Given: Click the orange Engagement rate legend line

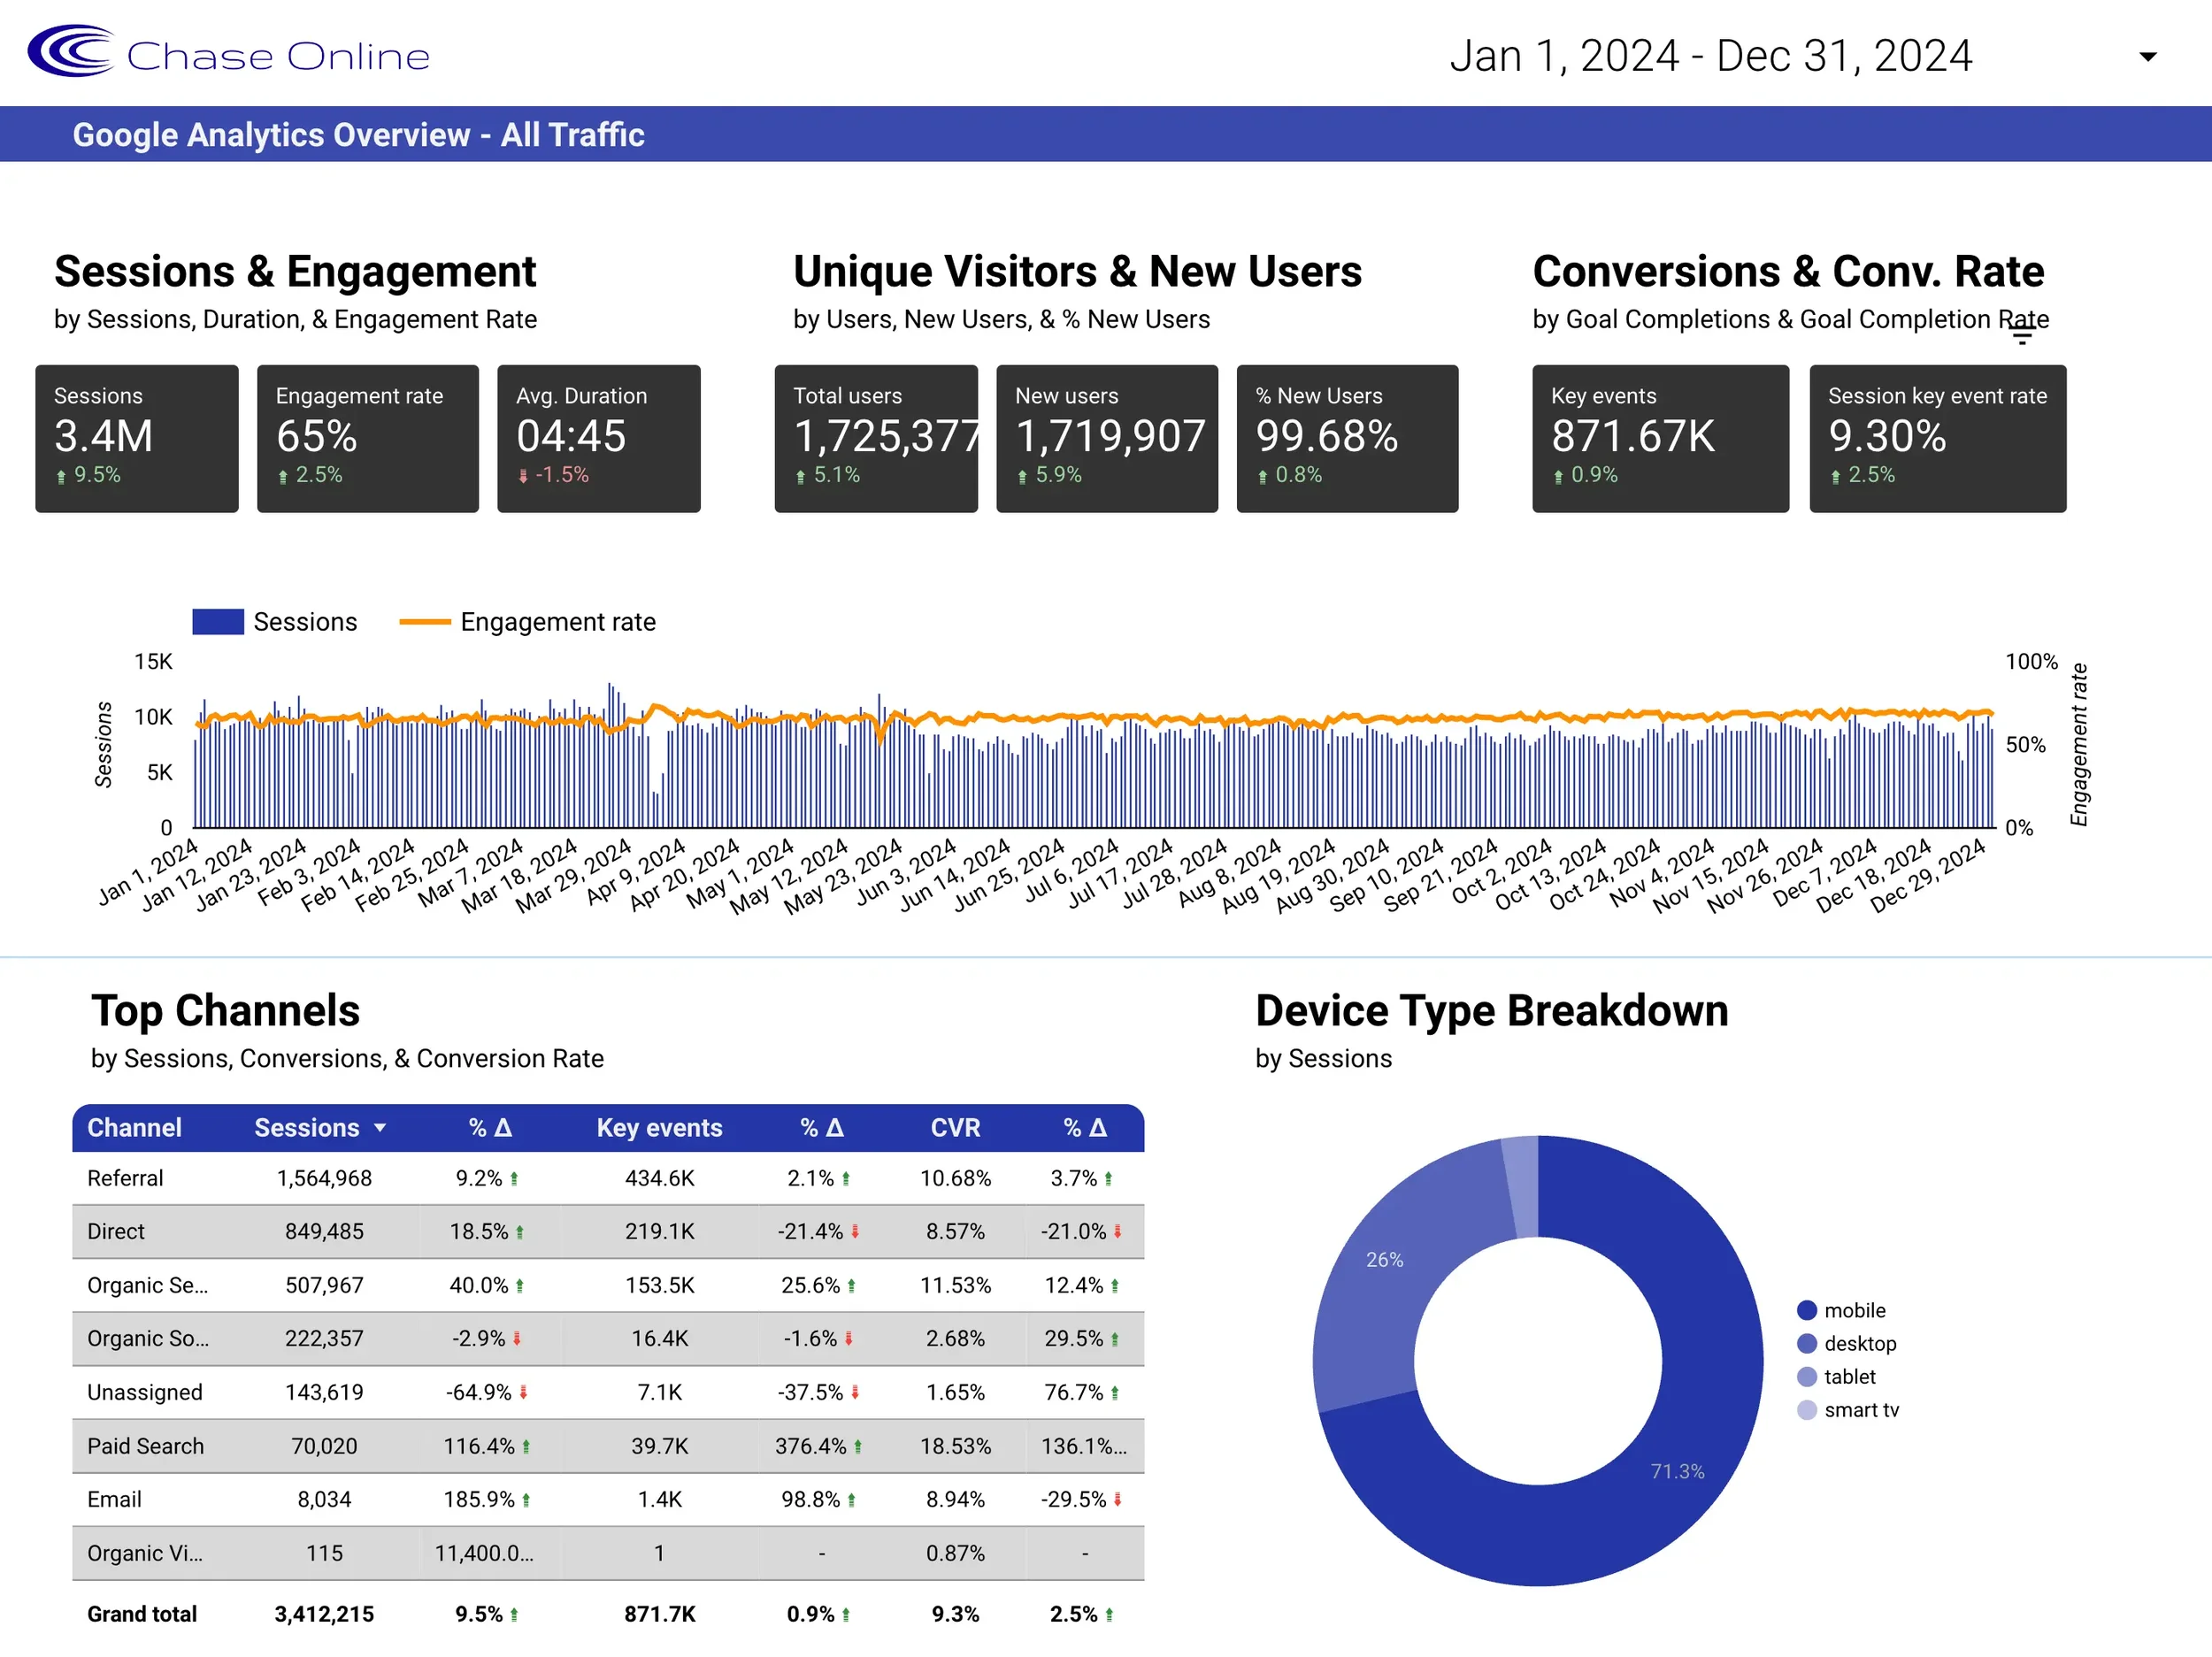Looking at the screenshot, I should coord(425,622).
